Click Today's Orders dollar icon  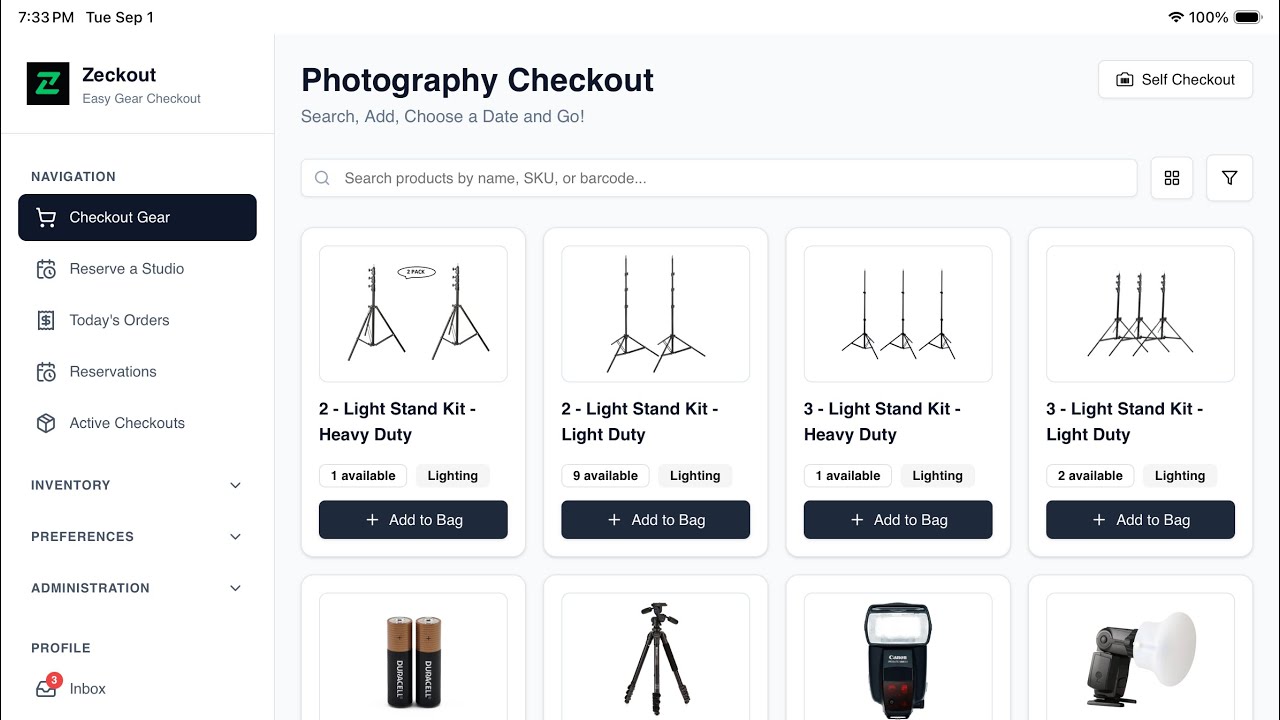46,320
